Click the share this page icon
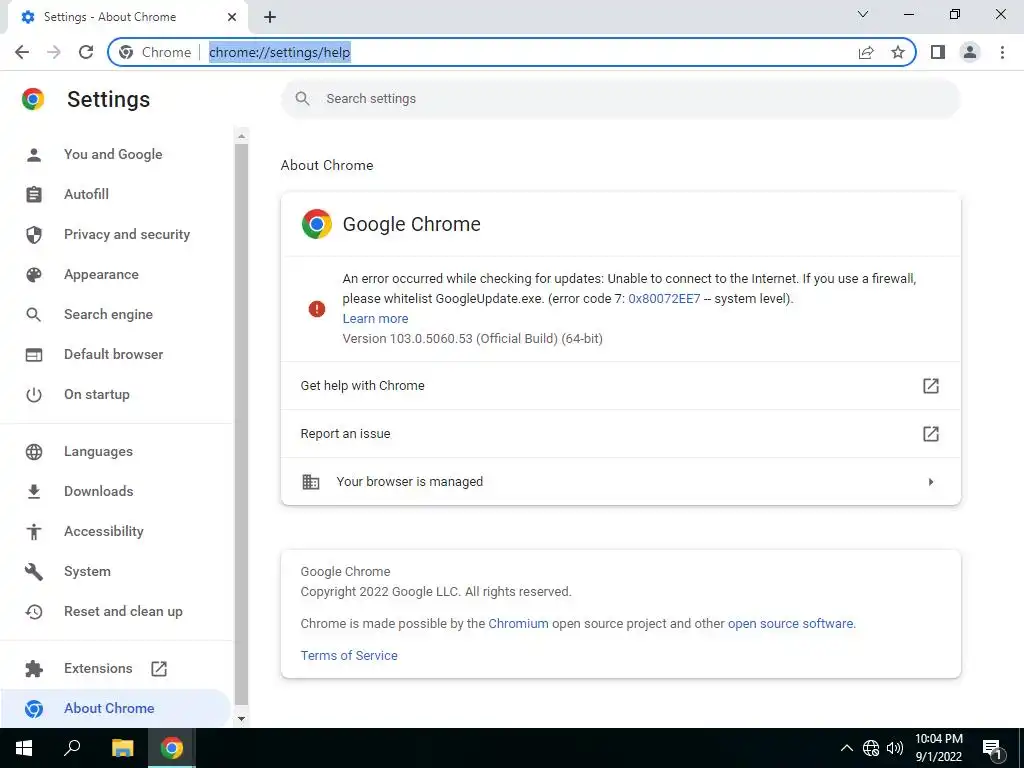The image size is (1024, 768). tap(866, 52)
